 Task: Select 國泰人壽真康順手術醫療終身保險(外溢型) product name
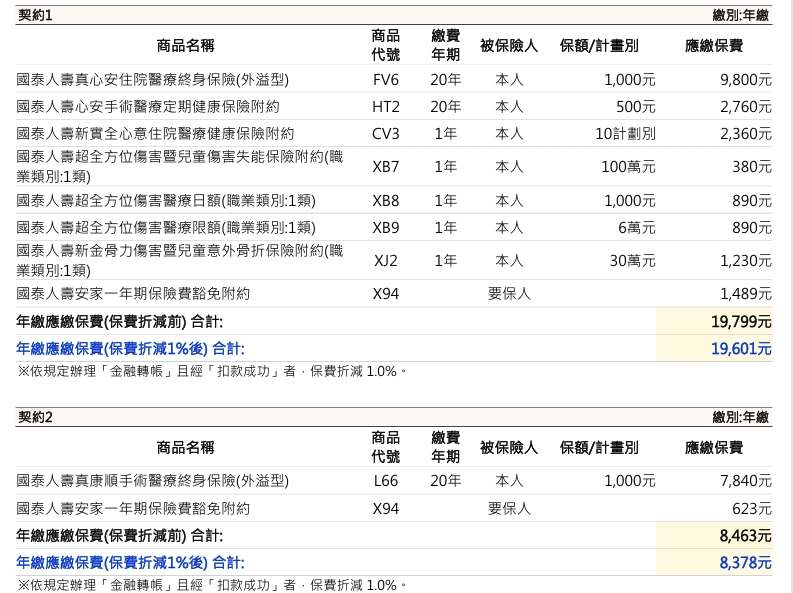(153, 481)
